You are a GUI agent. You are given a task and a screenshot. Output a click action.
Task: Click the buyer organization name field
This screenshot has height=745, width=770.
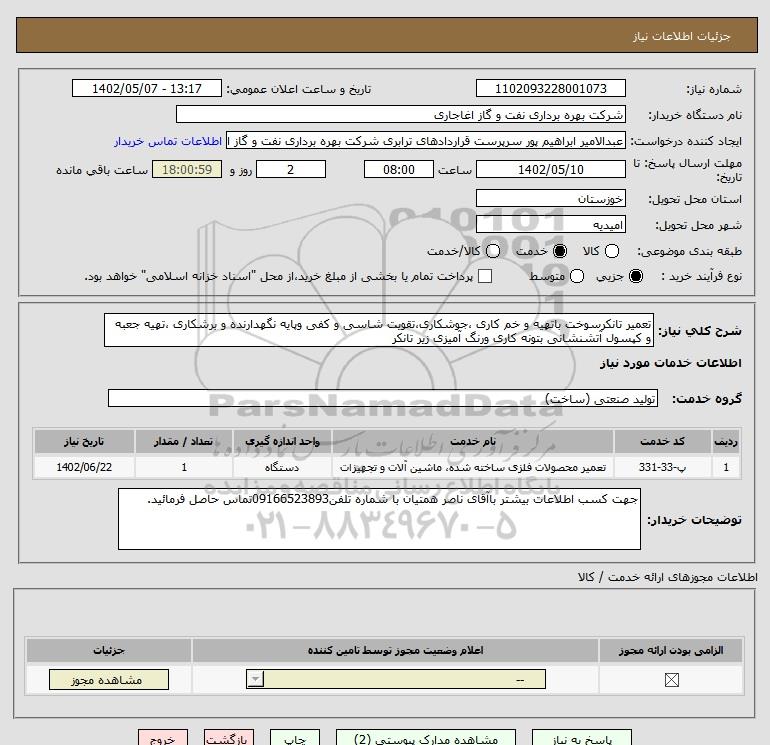tap(401, 115)
